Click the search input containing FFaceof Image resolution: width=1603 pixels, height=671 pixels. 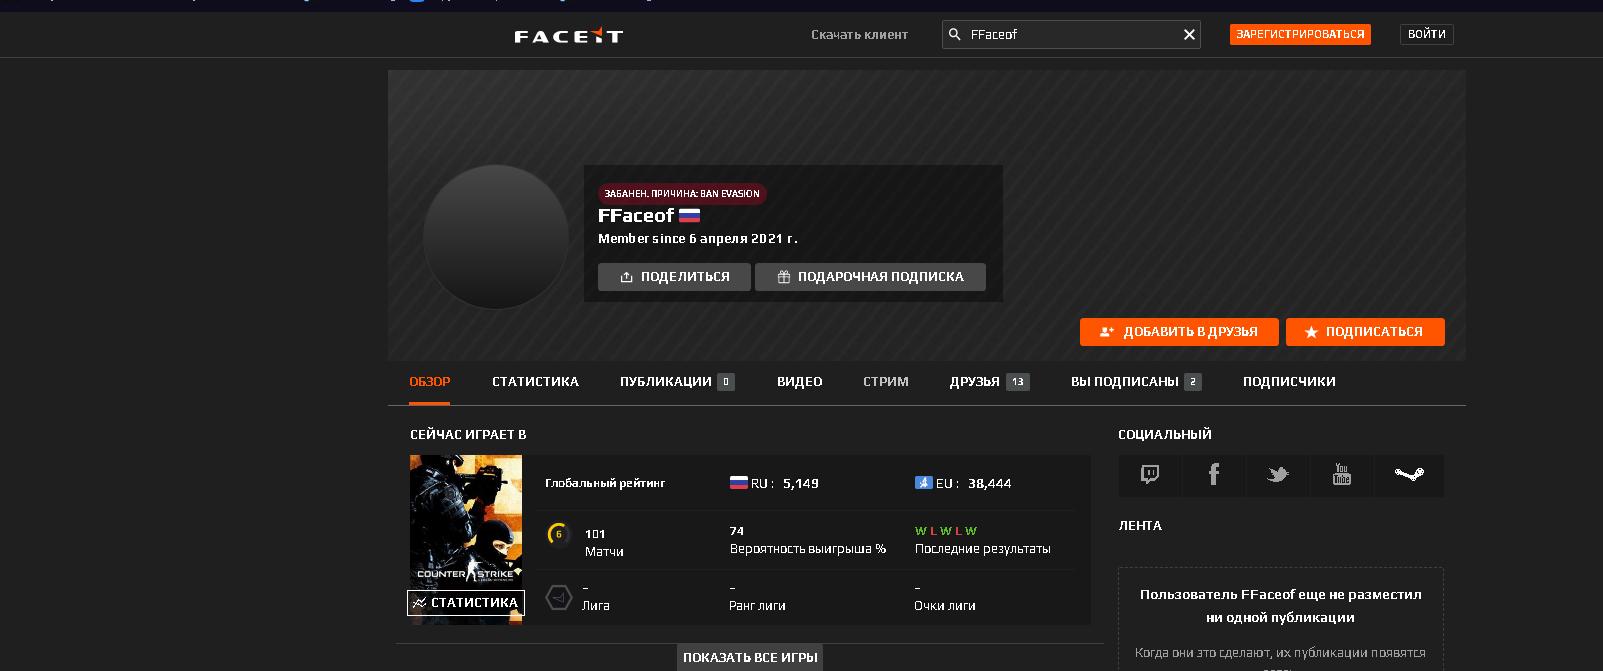1071,35
